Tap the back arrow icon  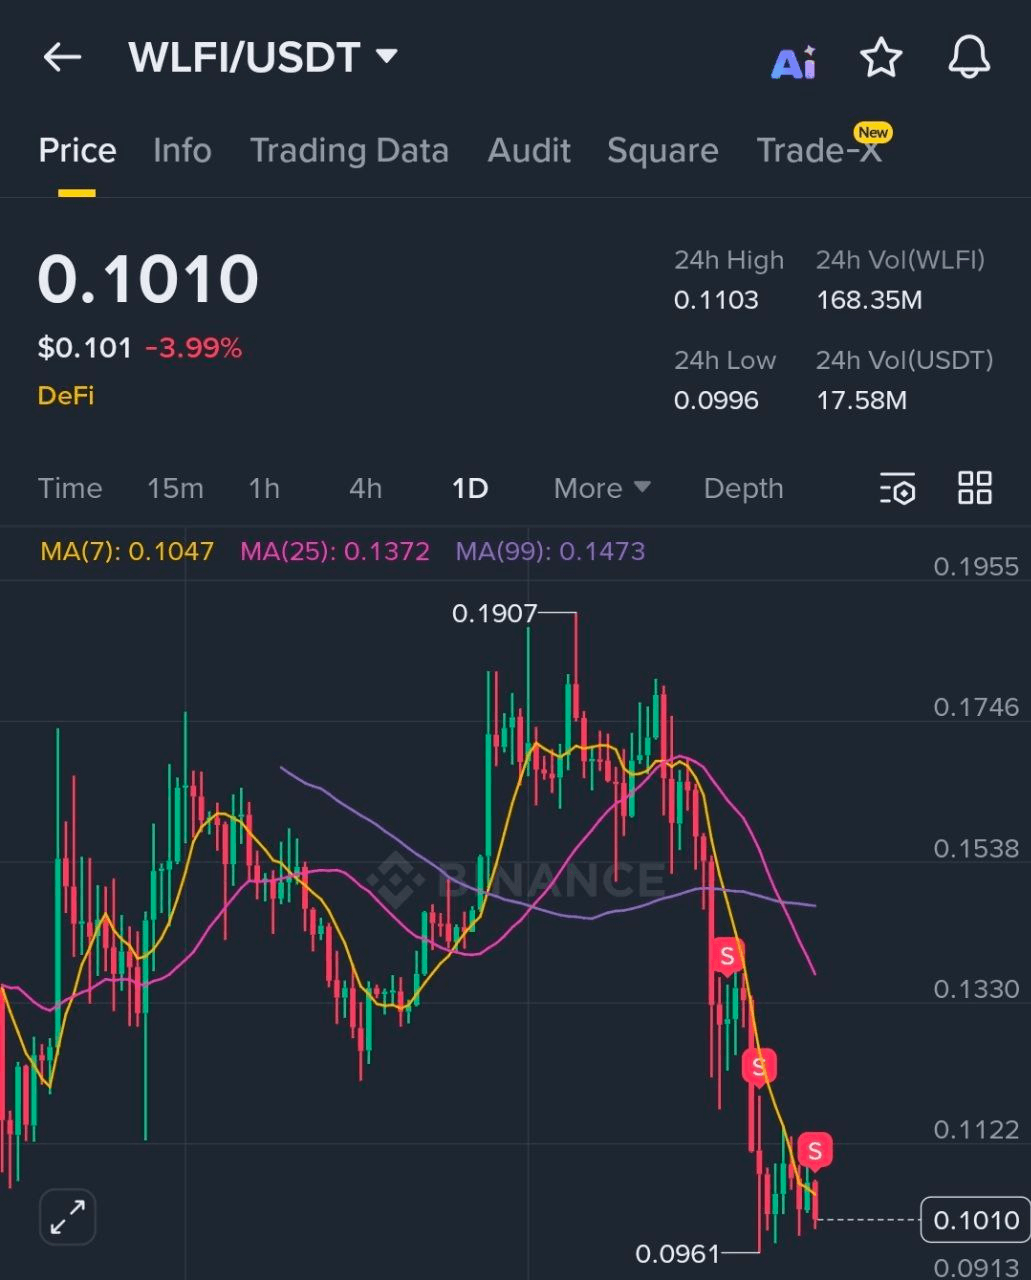pos(62,58)
